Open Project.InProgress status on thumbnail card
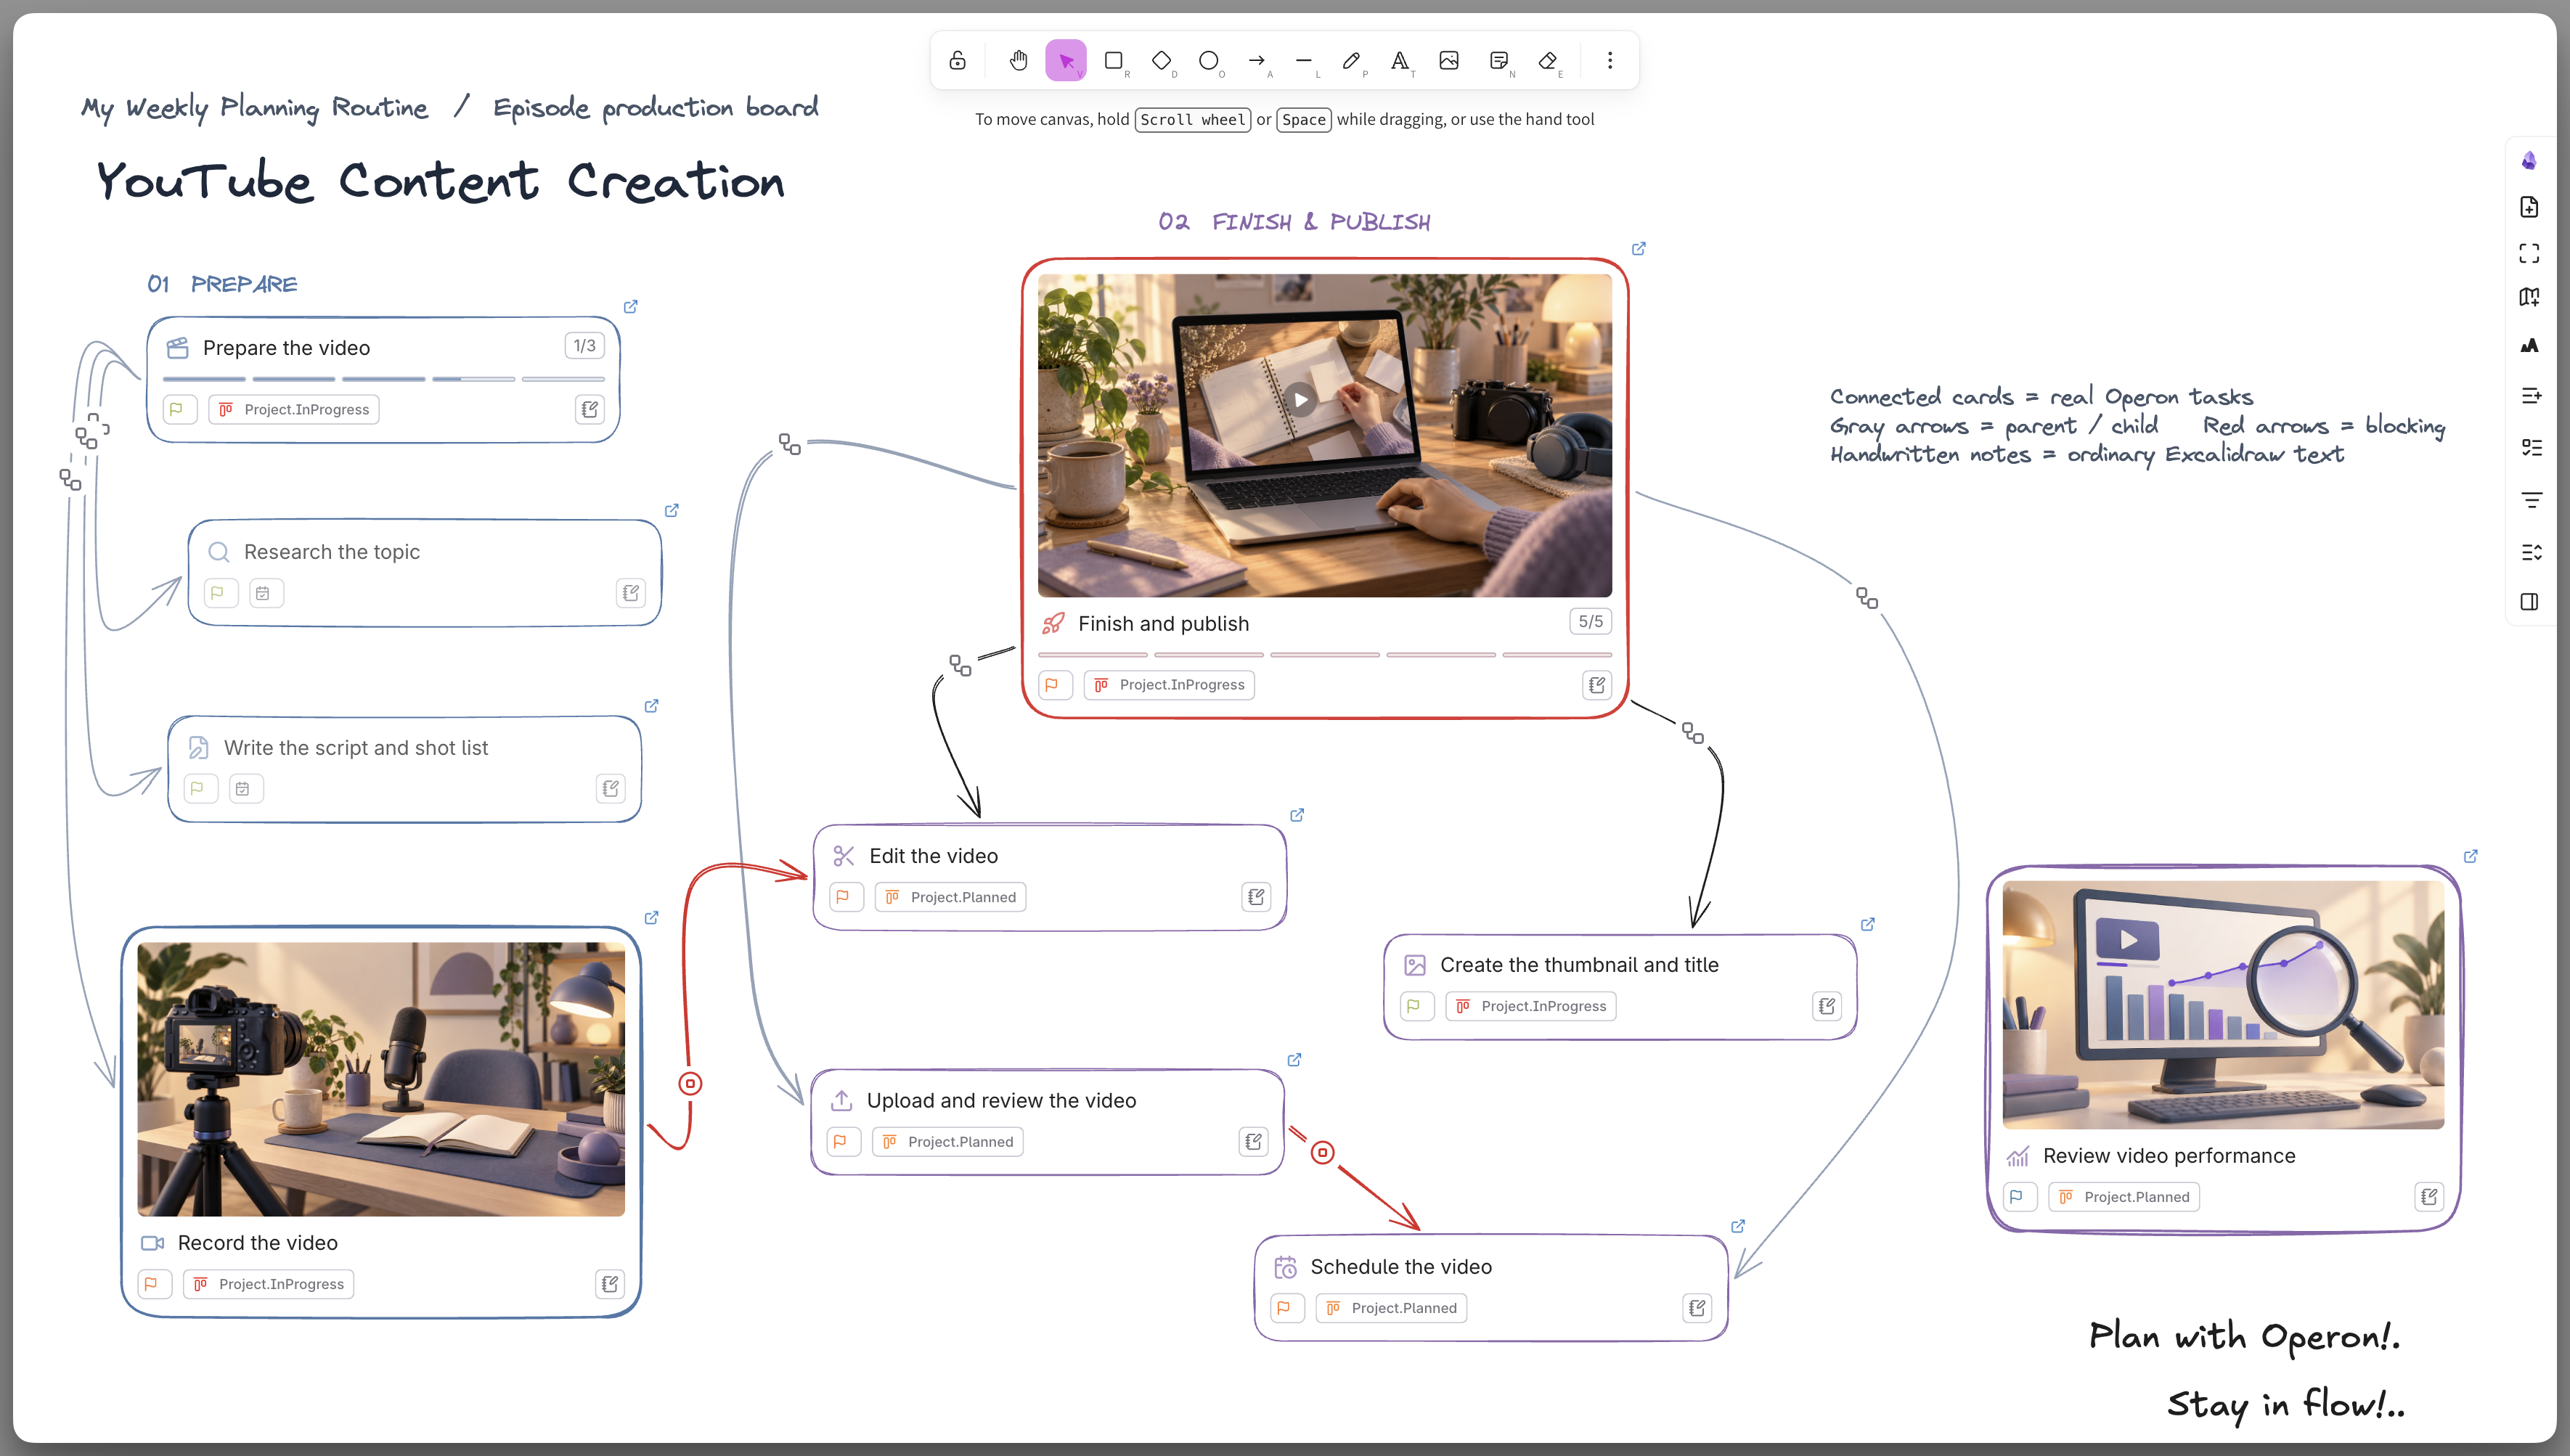Image resolution: width=2570 pixels, height=1456 pixels. [1531, 1006]
